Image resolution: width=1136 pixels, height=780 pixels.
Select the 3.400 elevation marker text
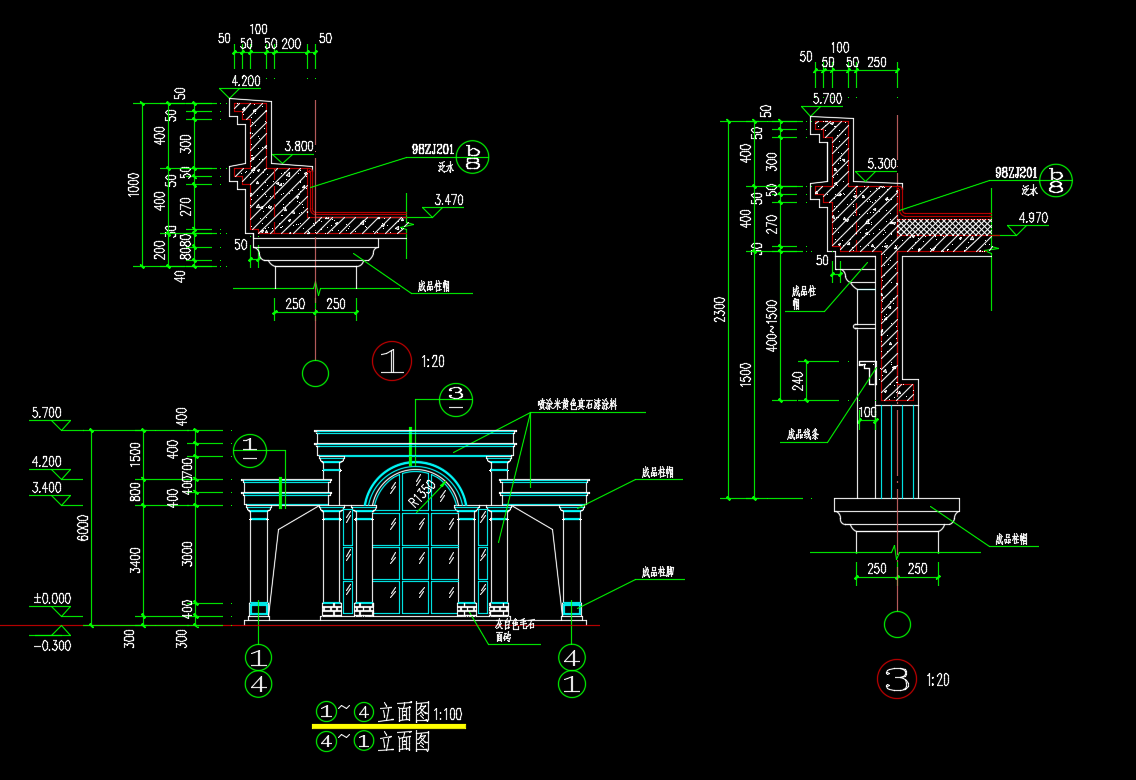[46, 487]
